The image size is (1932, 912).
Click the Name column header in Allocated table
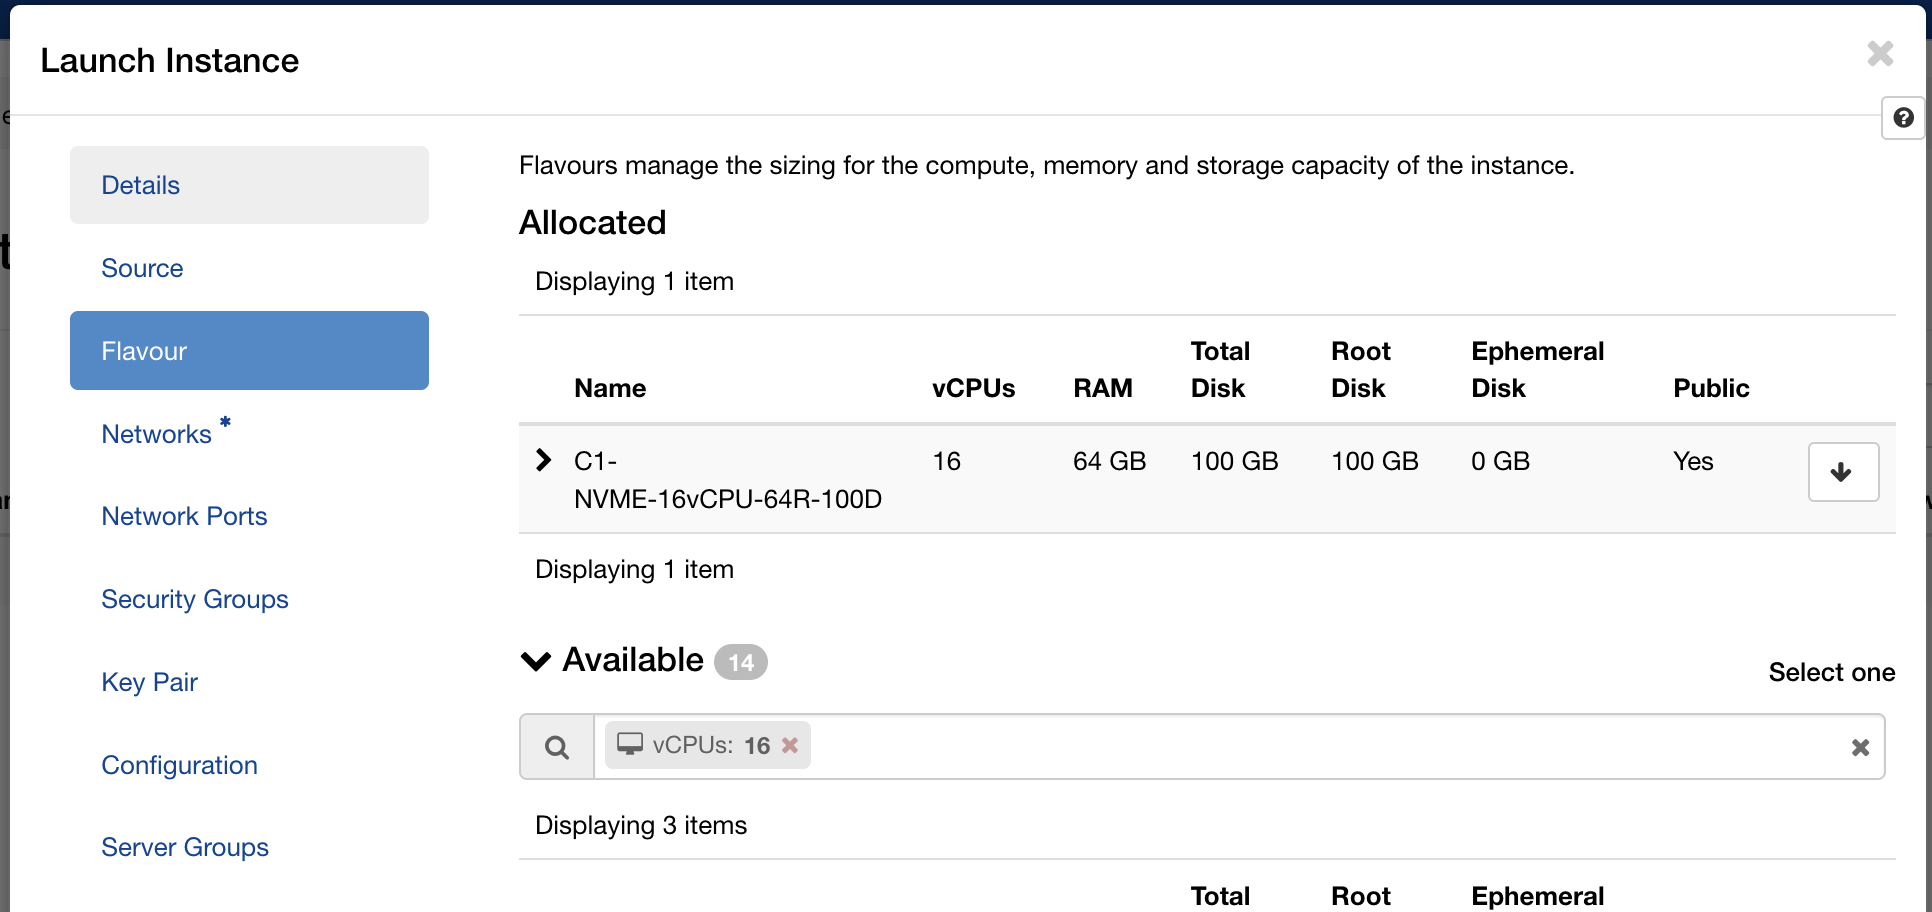tap(610, 388)
